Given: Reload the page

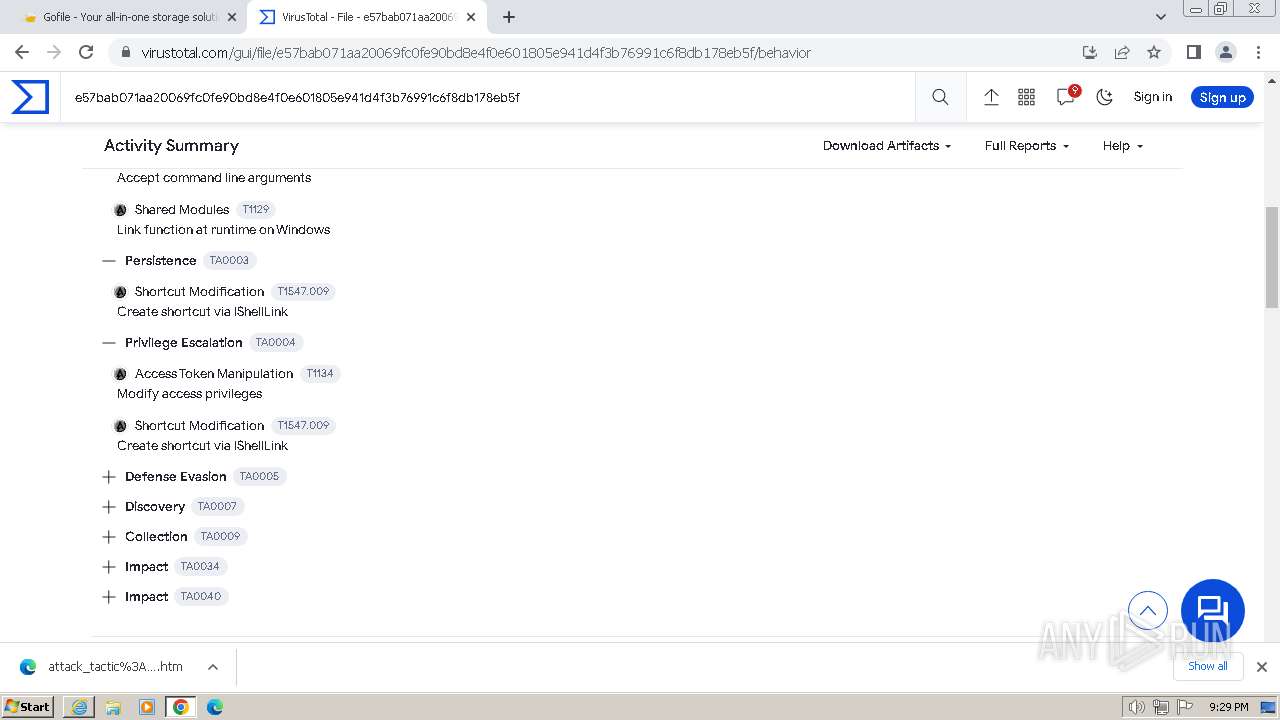Looking at the screenshot, I should tap(86, 52).
